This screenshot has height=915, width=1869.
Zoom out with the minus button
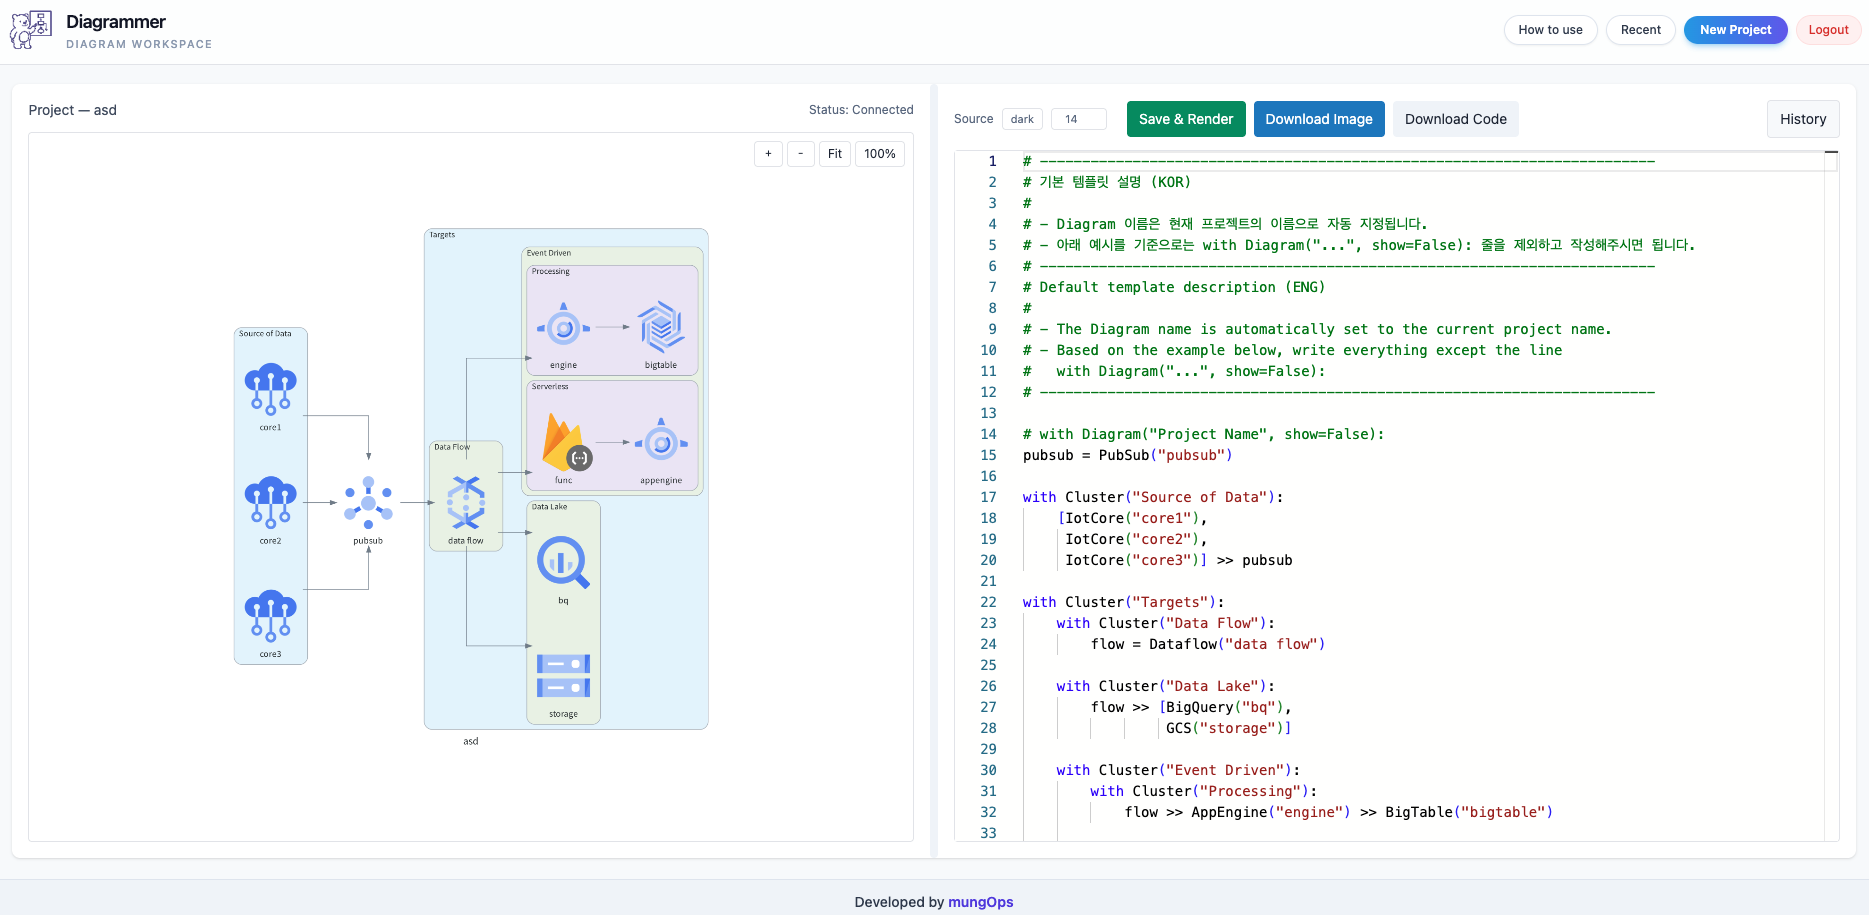[x=800, y=154]
